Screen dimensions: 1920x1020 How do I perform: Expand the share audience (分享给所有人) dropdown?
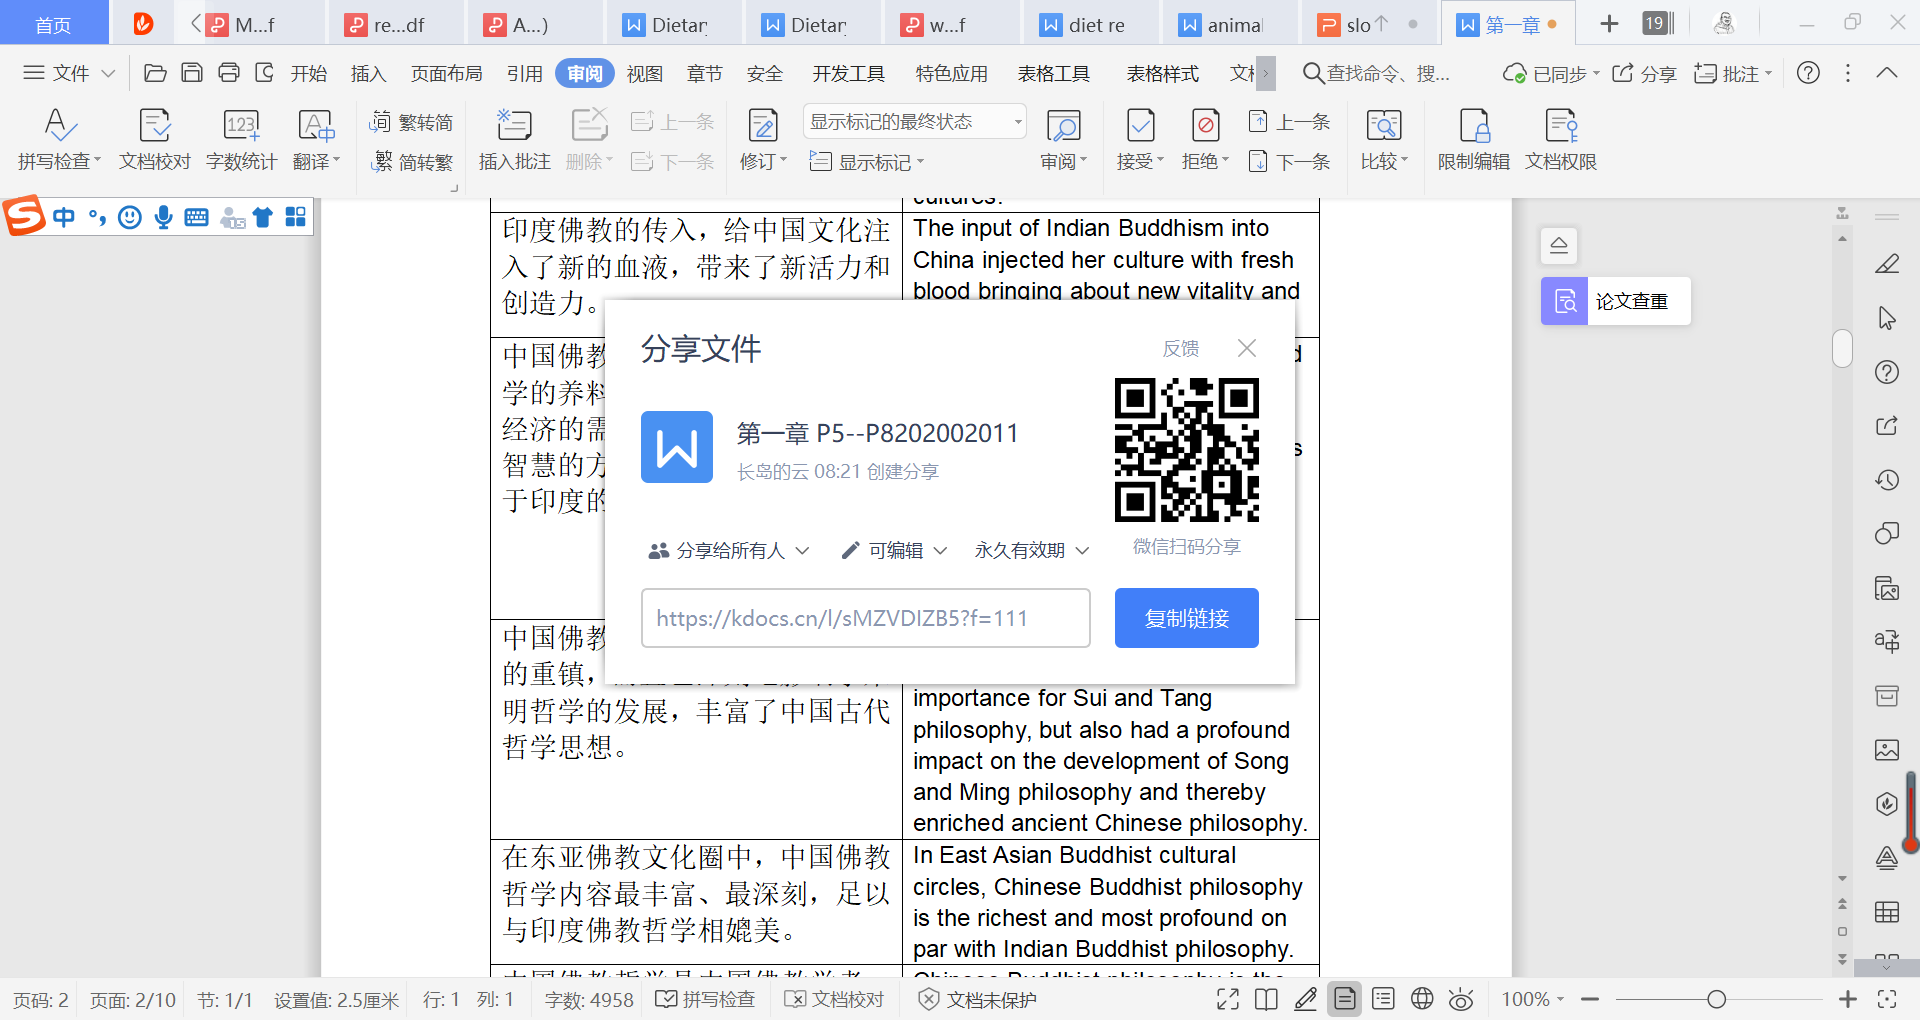click(x=729, y=551)
